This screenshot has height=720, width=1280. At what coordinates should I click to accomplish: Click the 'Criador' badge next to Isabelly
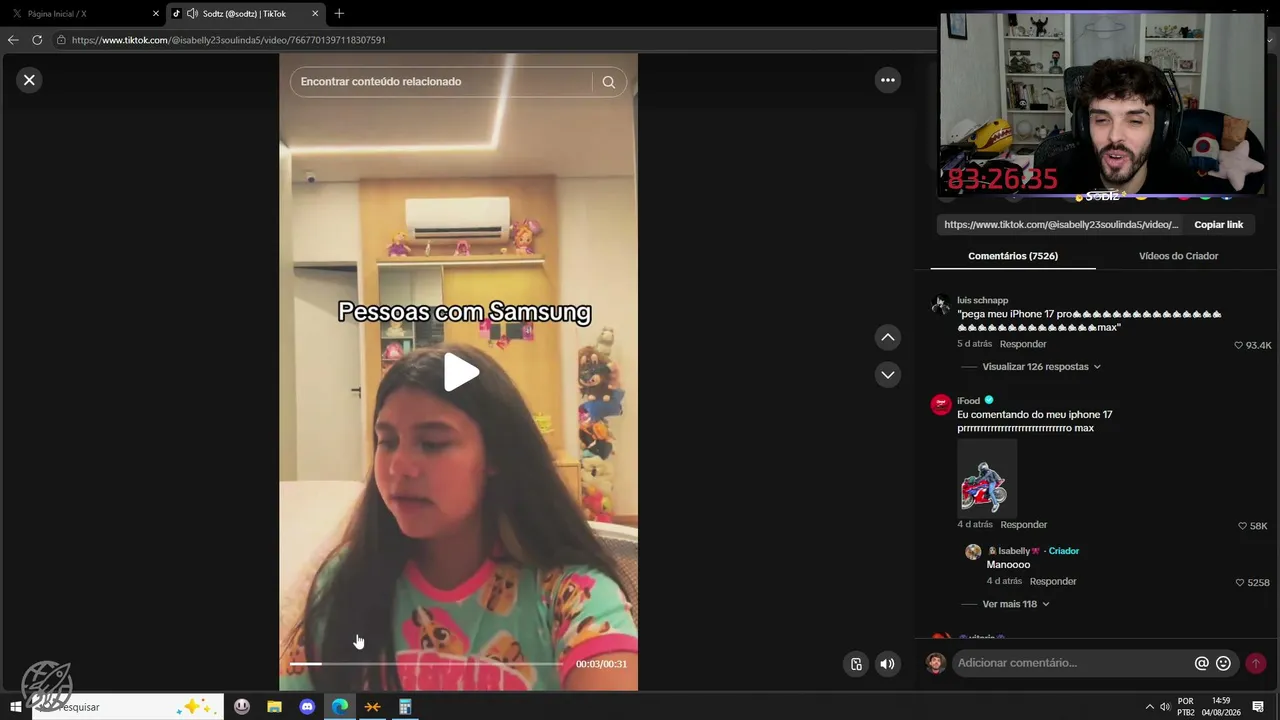tap(1064, 551)
